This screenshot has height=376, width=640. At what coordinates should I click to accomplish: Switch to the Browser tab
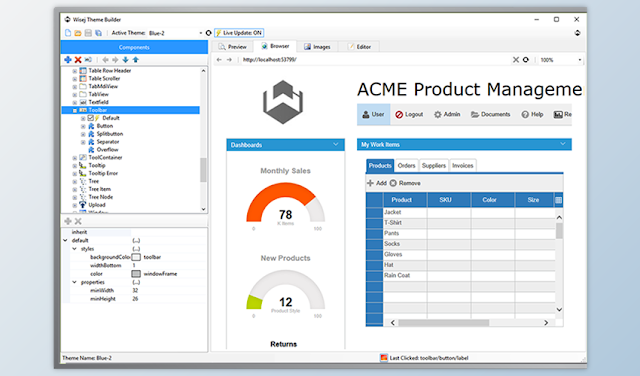pyautogui.click(x=275, y=46)
